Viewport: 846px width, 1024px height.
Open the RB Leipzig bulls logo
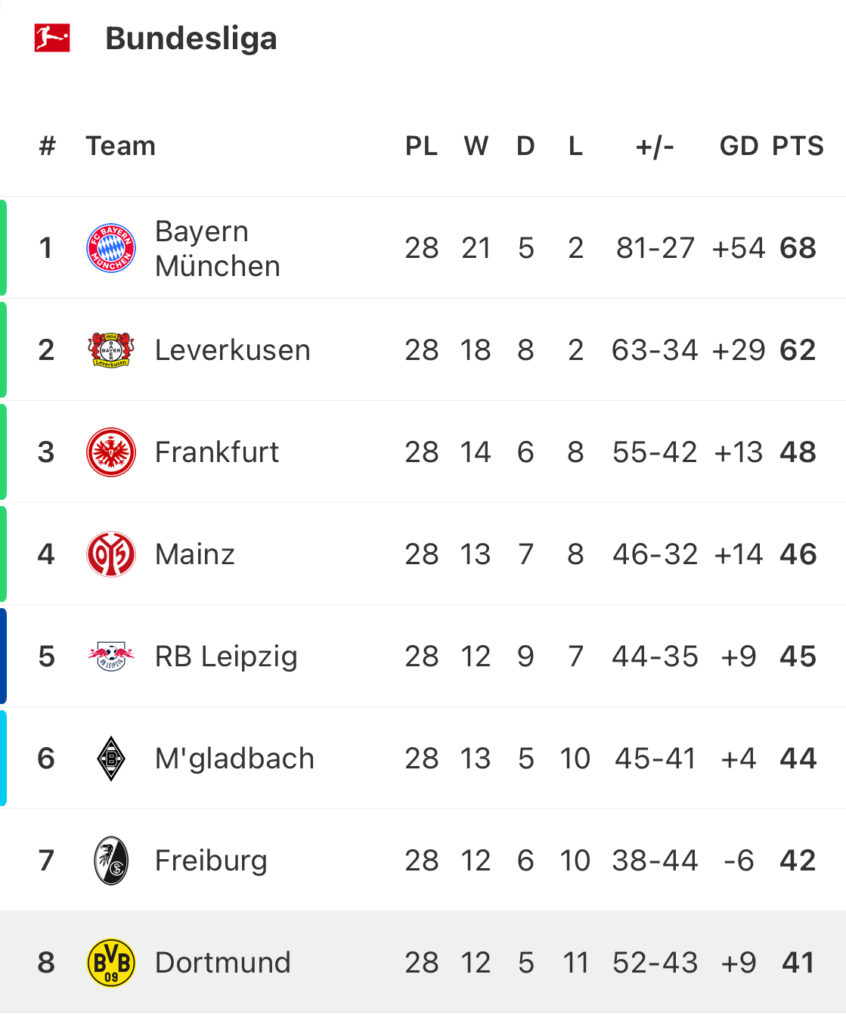(111, 656)
